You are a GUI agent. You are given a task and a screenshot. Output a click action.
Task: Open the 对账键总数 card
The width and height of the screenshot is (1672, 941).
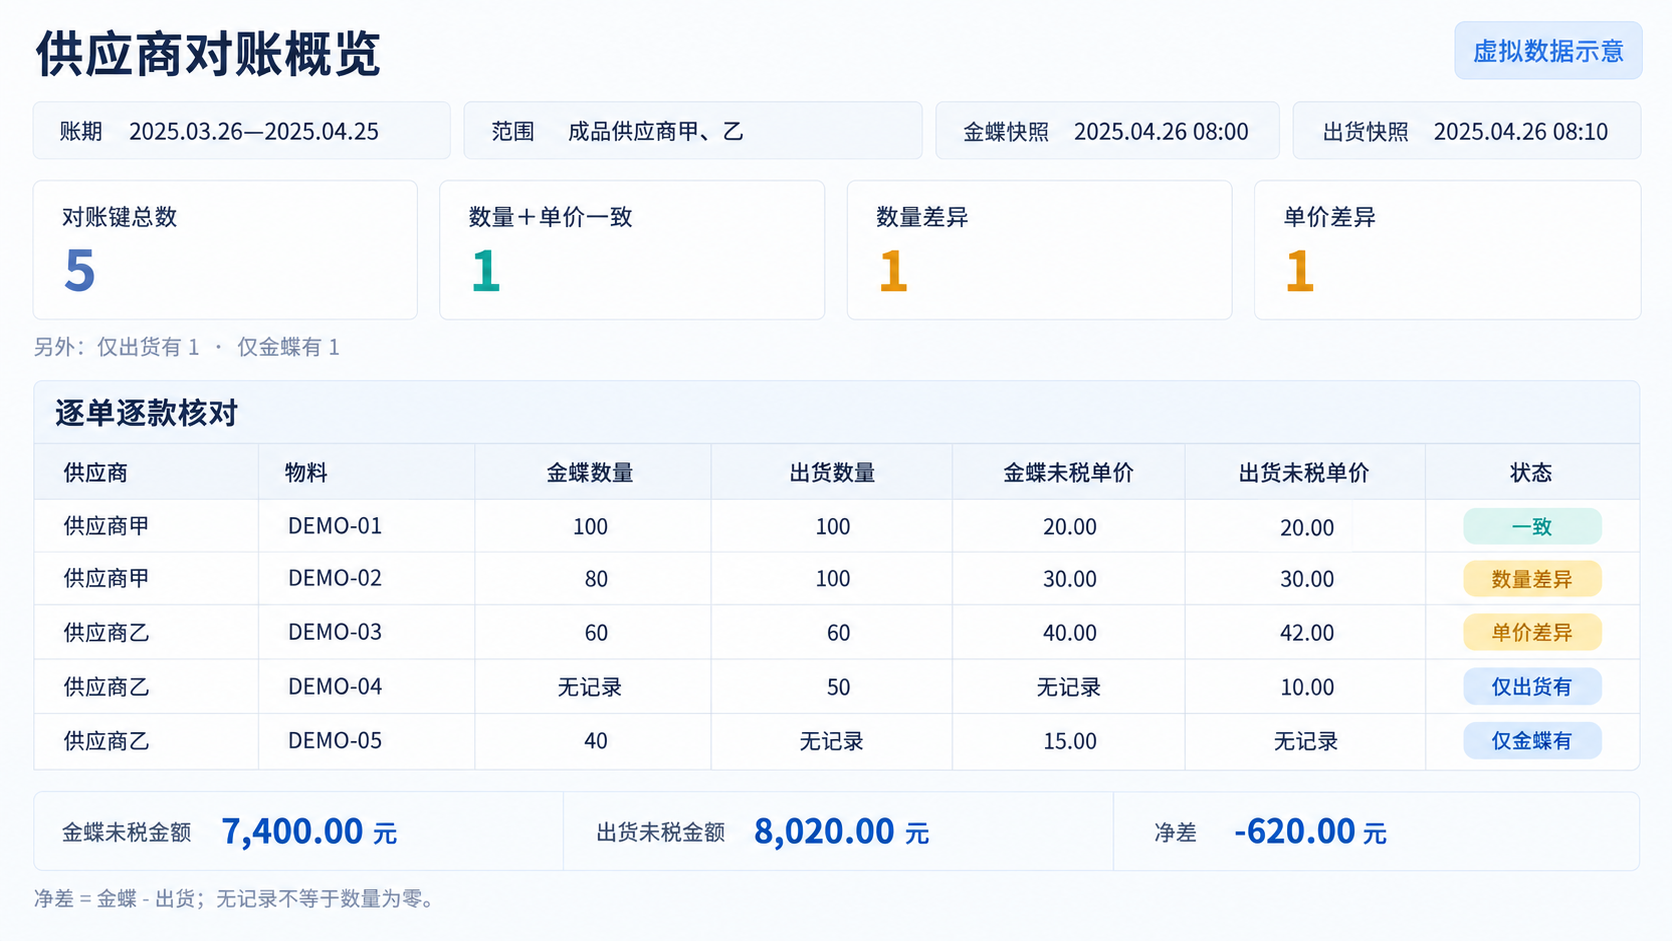(225, 250)
